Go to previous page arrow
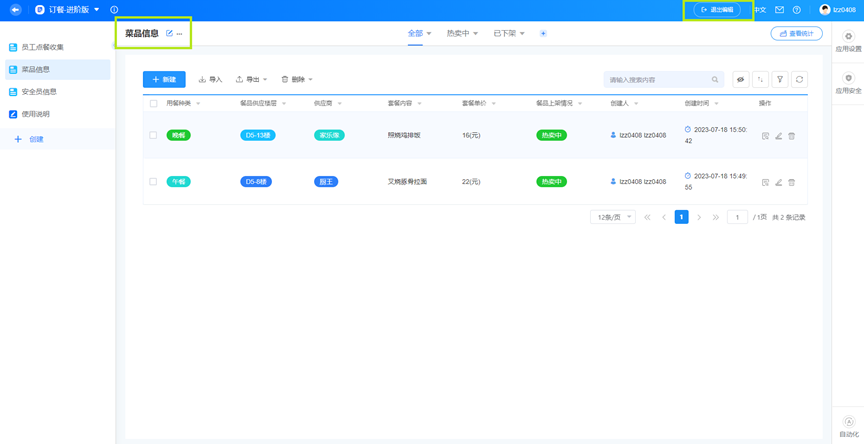The width and height of the screenshot is (864, 444). [x=664, y=217]
